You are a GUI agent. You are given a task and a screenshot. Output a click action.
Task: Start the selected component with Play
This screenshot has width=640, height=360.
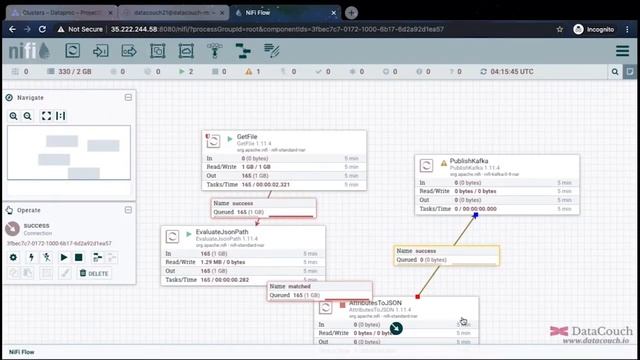pyautogui.click(x=64, y=257)
